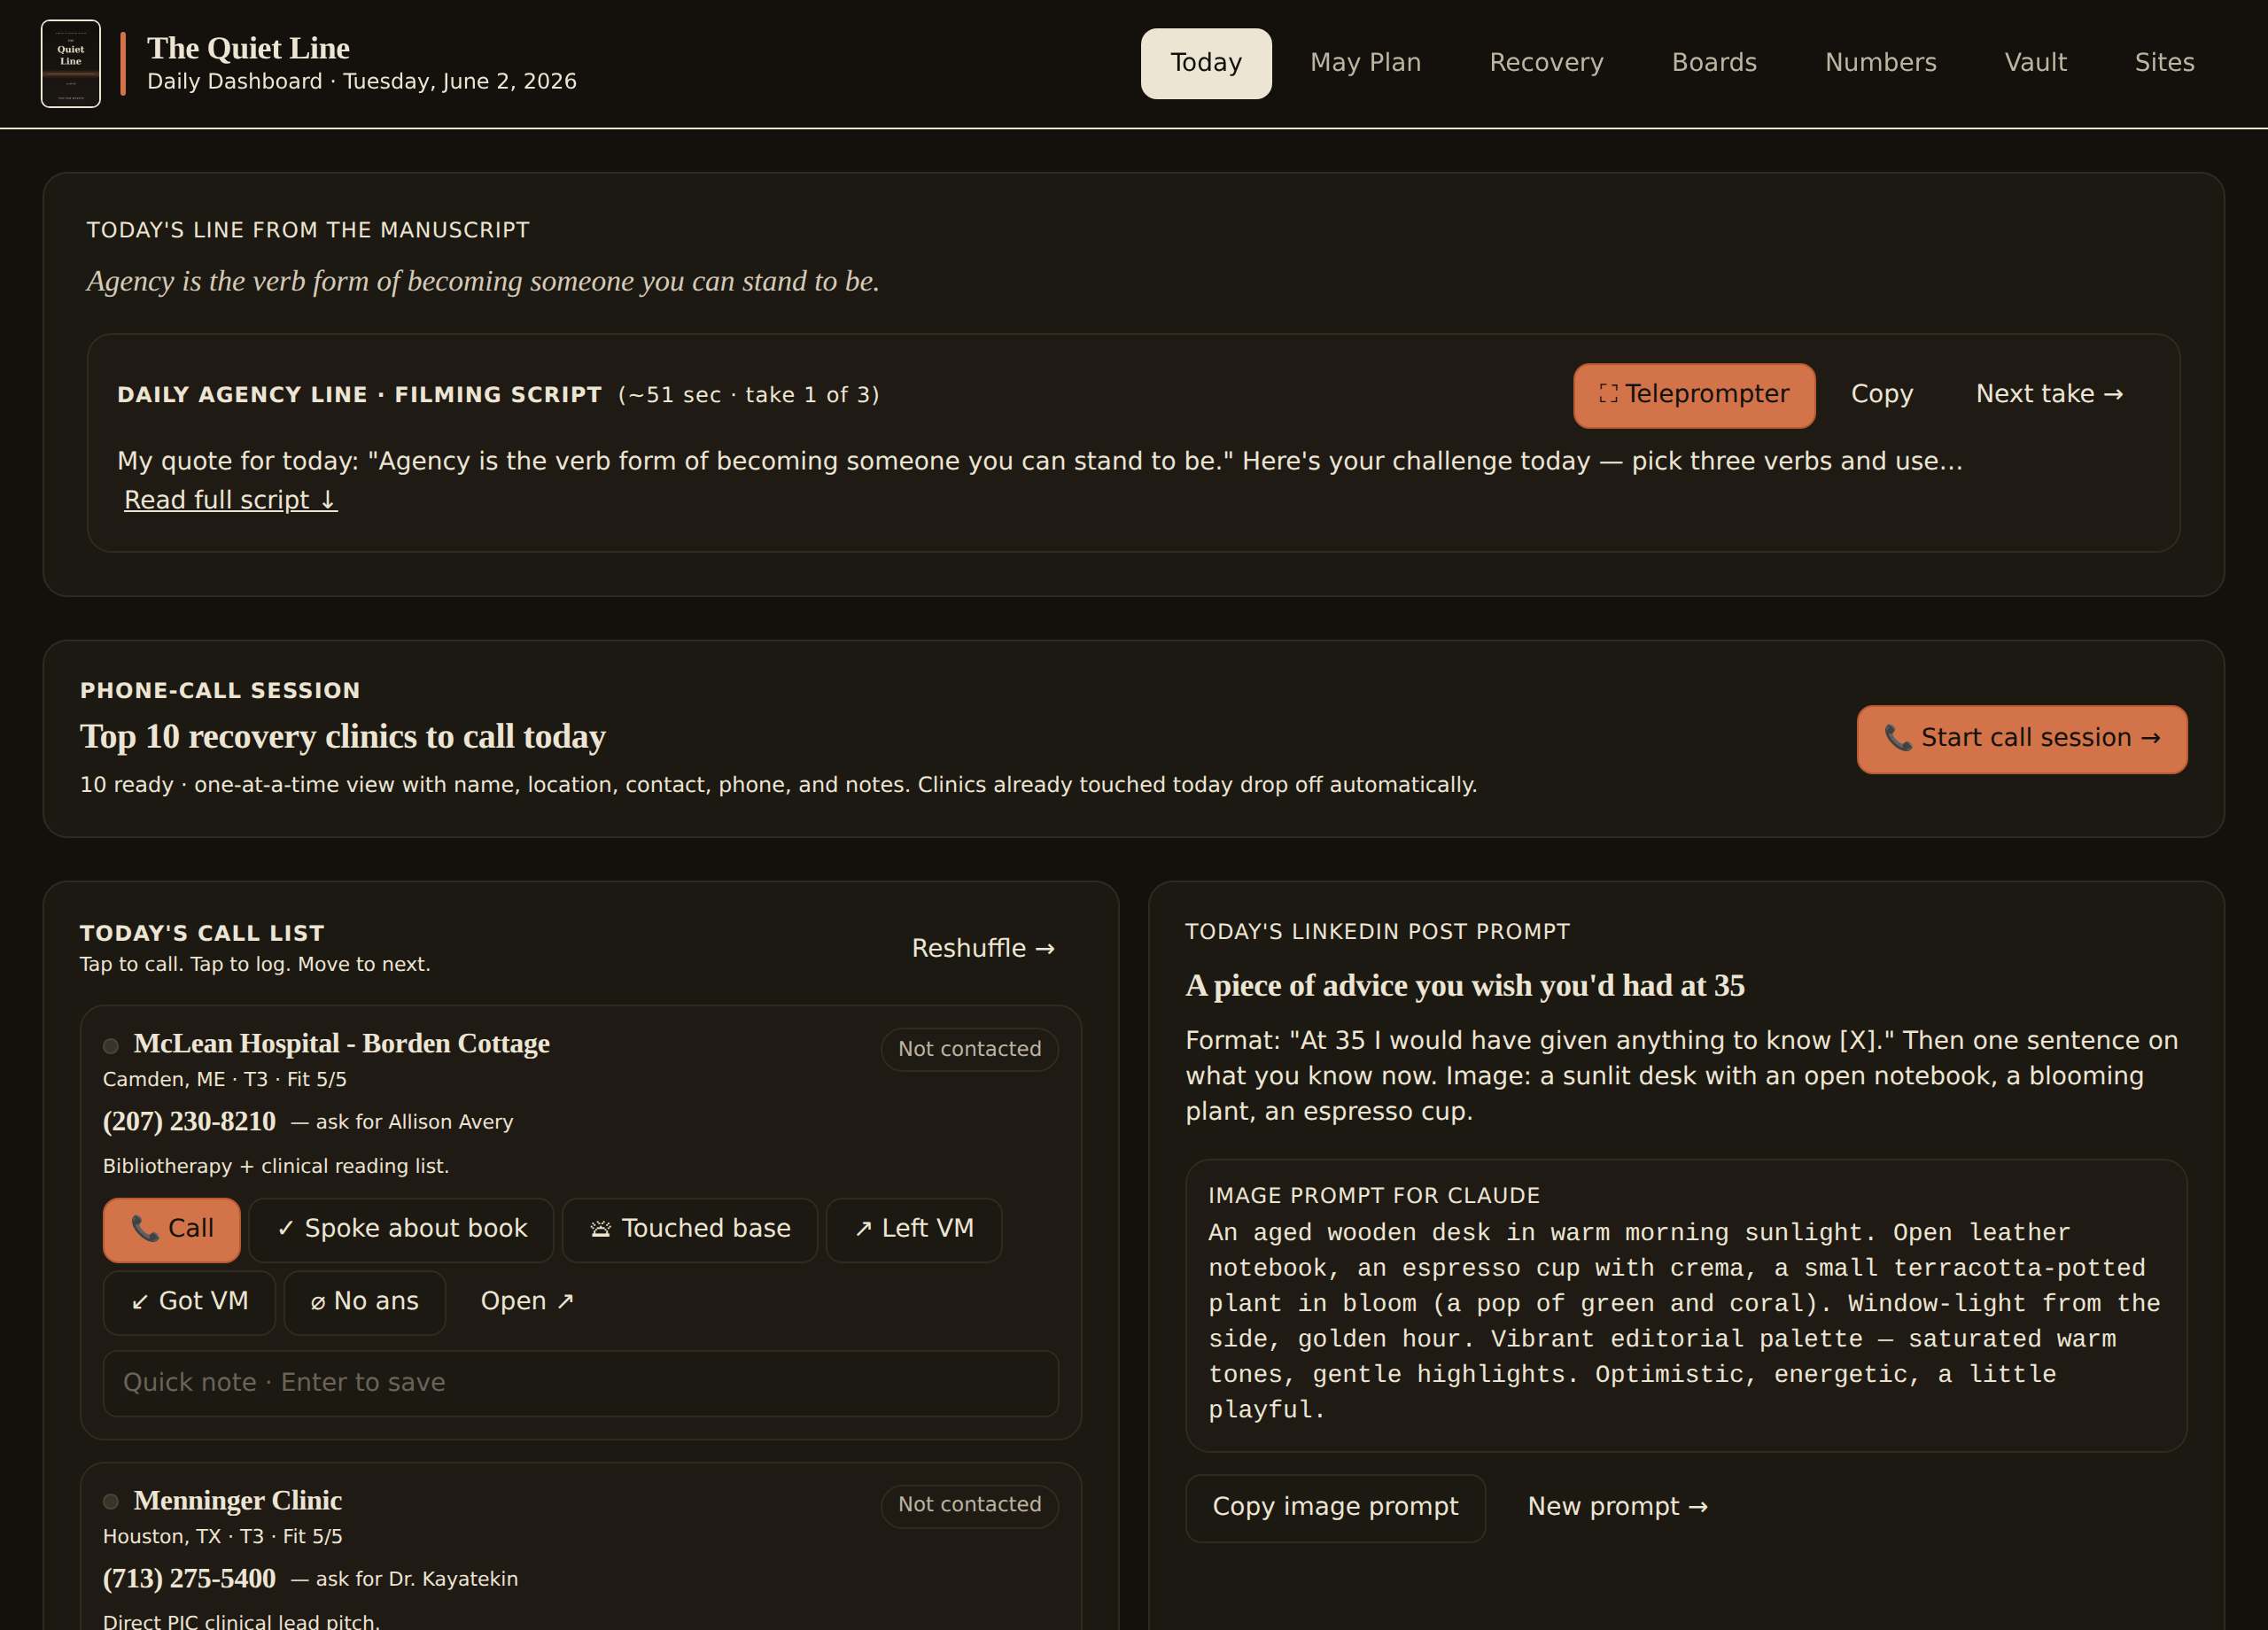This screenshot has height=1630, width=2268.
Task: Copy image prompt for LinkedIn post
Action: tap(1335, 1507)
